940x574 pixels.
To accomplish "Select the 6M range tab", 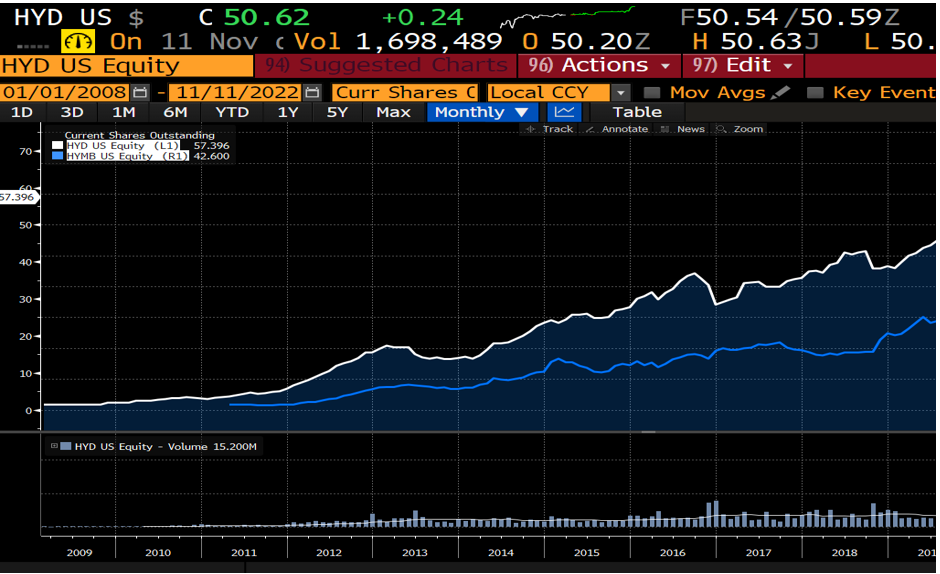I will 175,112.
